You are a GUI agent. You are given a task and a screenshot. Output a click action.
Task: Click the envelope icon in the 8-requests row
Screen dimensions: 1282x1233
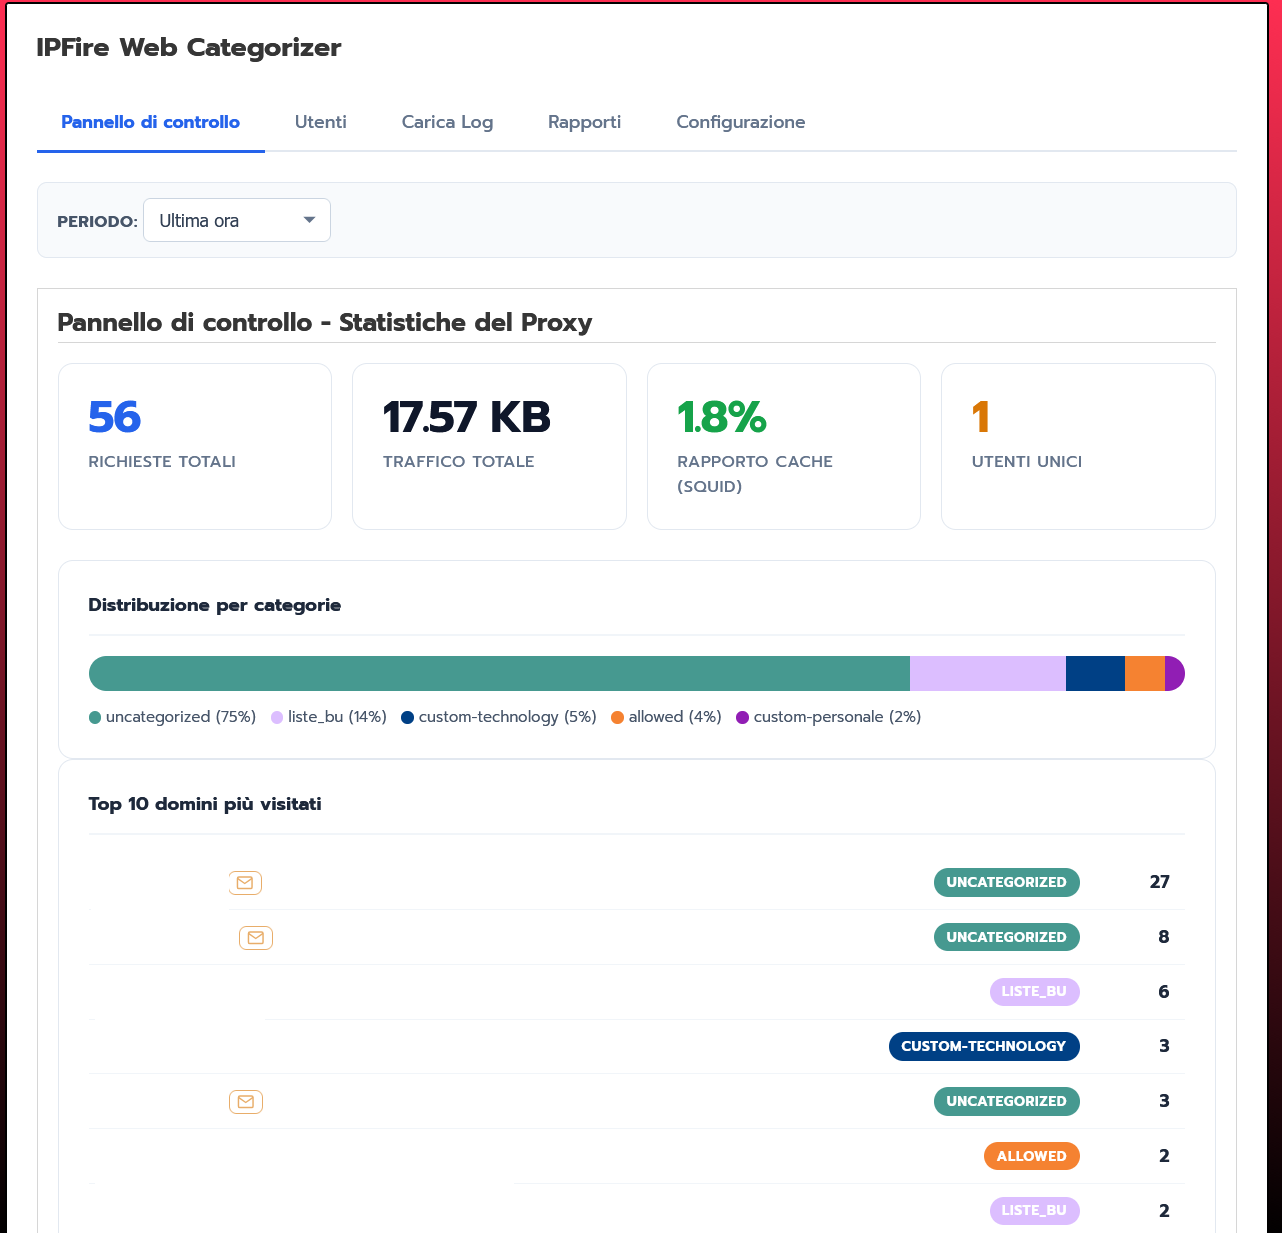tap(256, 938)
